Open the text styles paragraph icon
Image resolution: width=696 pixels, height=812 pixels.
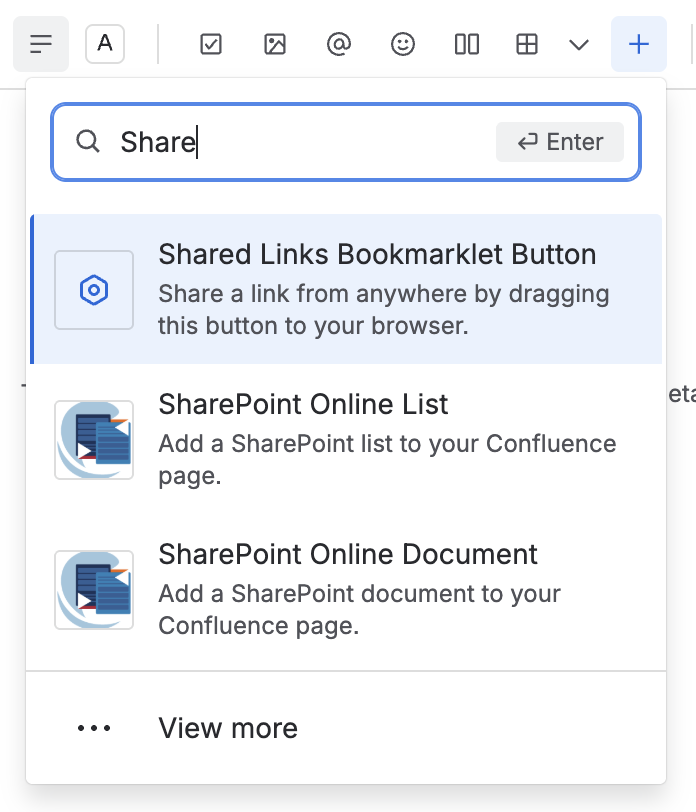pyautogui.click(x=41, y=44)
